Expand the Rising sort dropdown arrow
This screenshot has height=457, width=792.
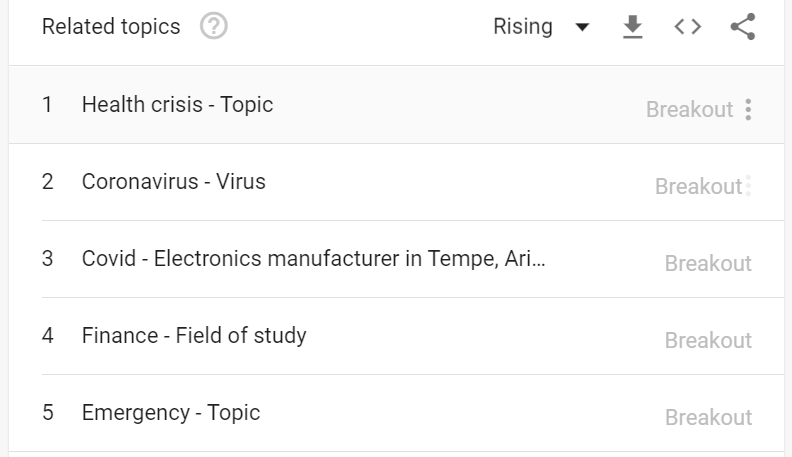tap(583, 28)
